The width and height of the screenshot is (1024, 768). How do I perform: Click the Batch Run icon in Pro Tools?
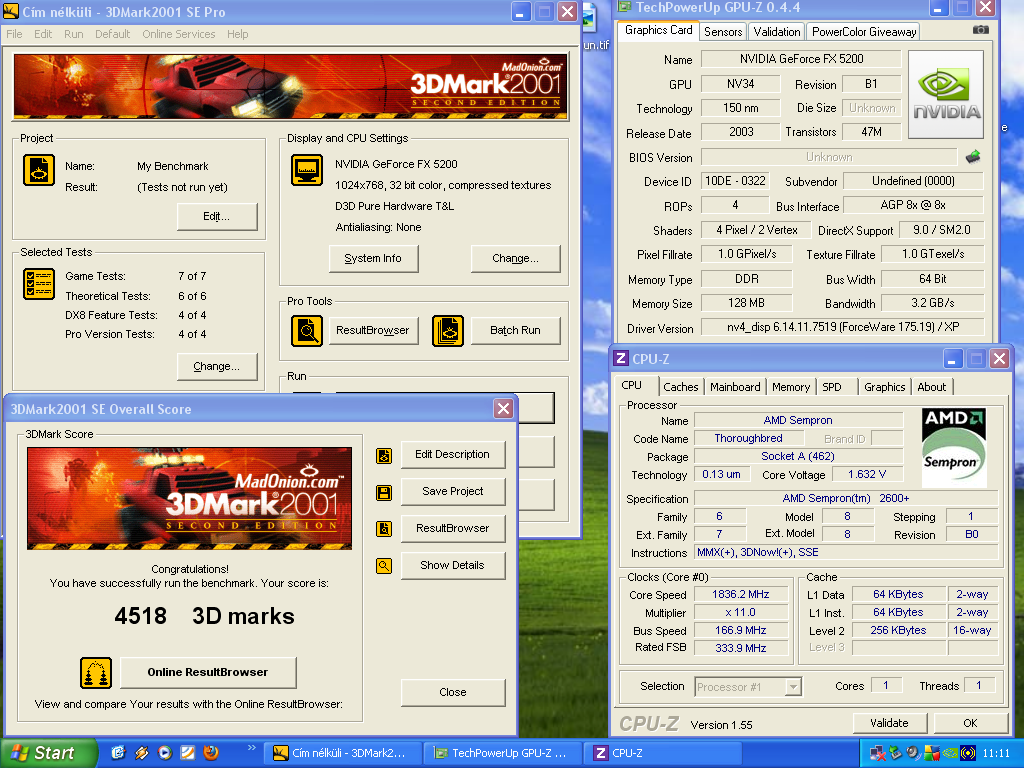point(448,330)
